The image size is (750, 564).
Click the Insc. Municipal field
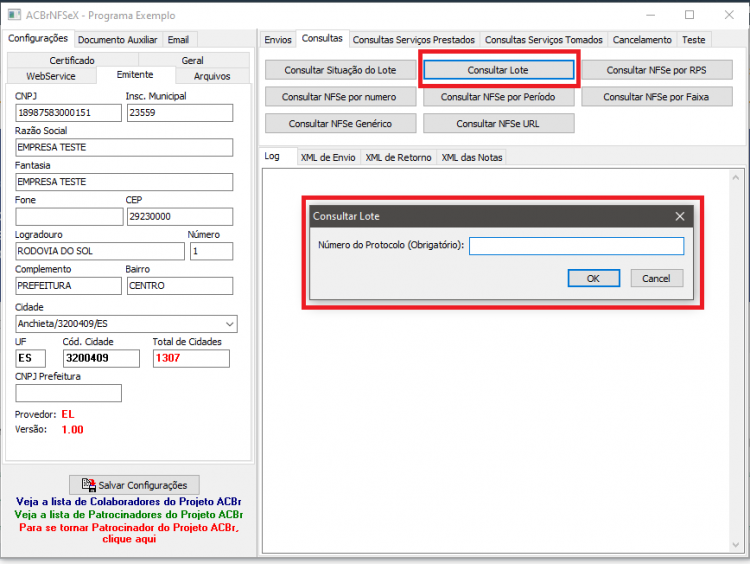click(x=180, y=113)
